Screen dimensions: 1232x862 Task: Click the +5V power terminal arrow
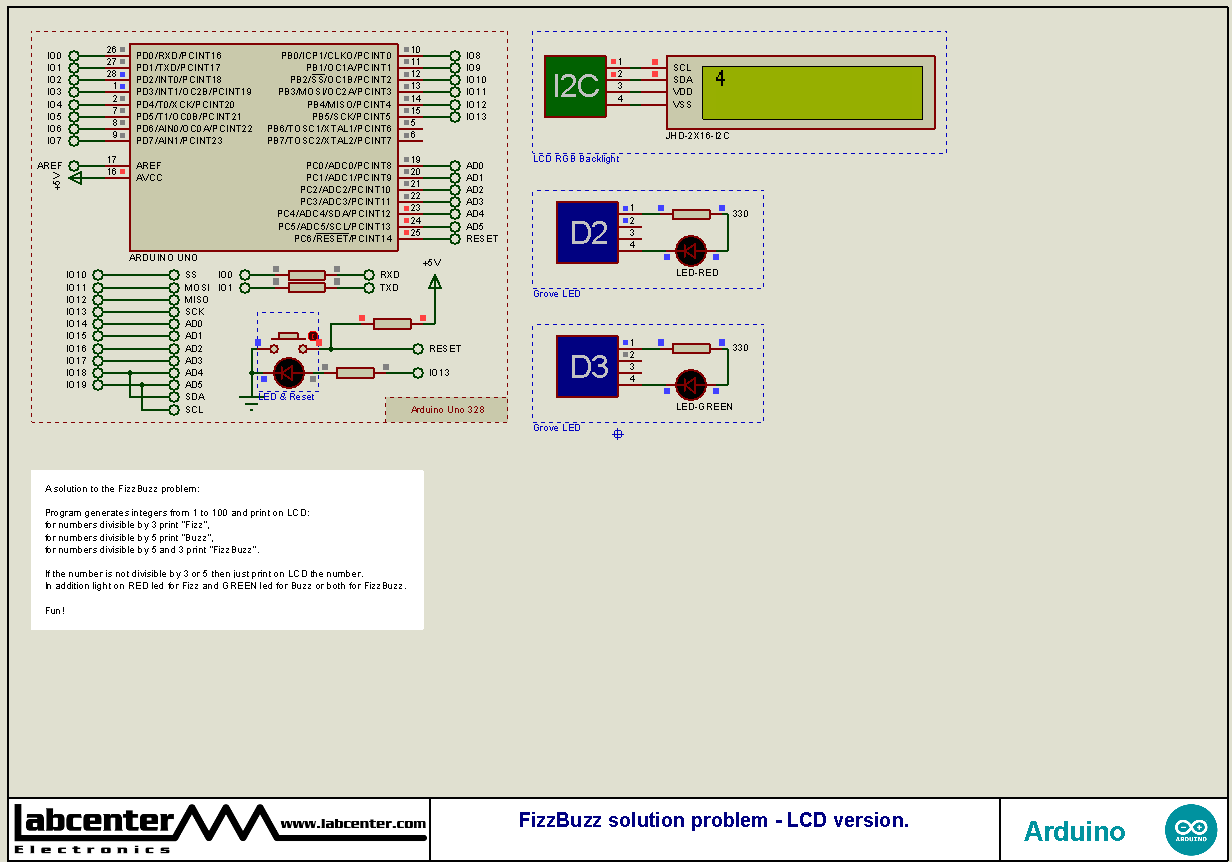[435, 283]
